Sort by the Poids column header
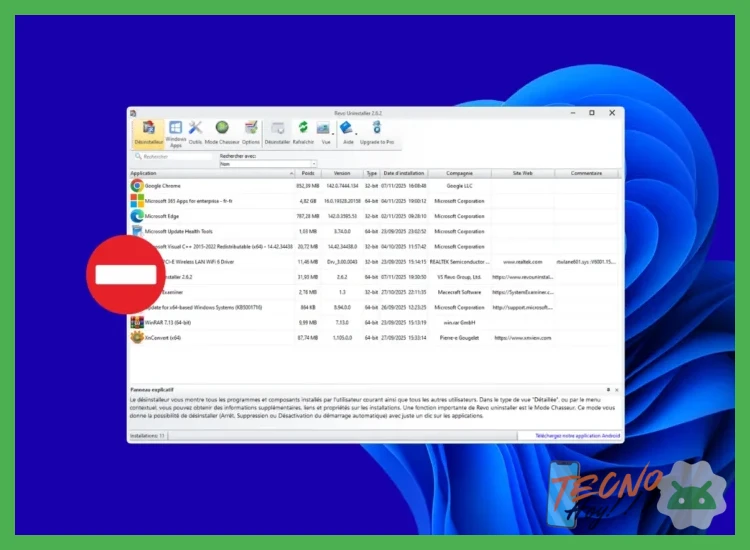 click(308, 173)
